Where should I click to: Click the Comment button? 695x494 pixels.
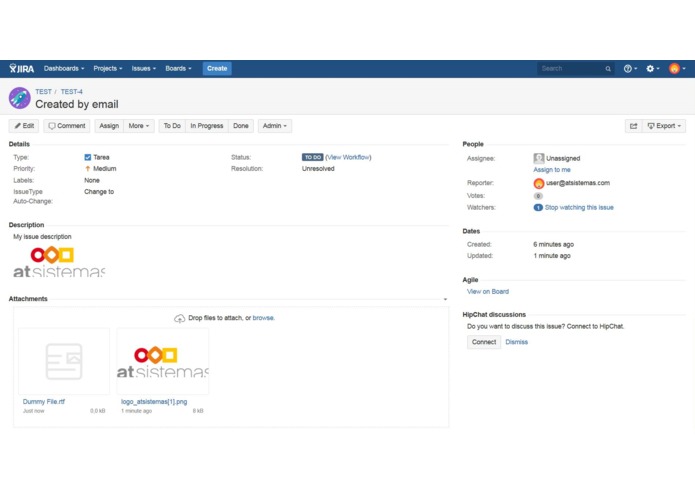click(66, 126)
